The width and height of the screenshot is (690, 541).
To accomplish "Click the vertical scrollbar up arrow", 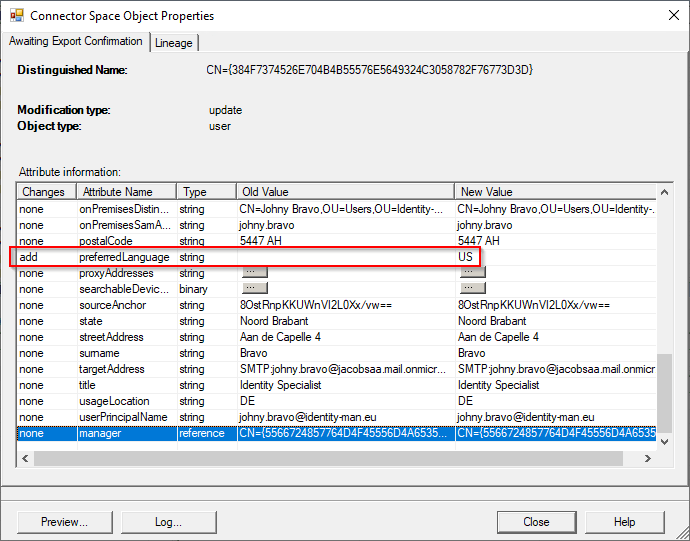I will (x=664, y=192).
